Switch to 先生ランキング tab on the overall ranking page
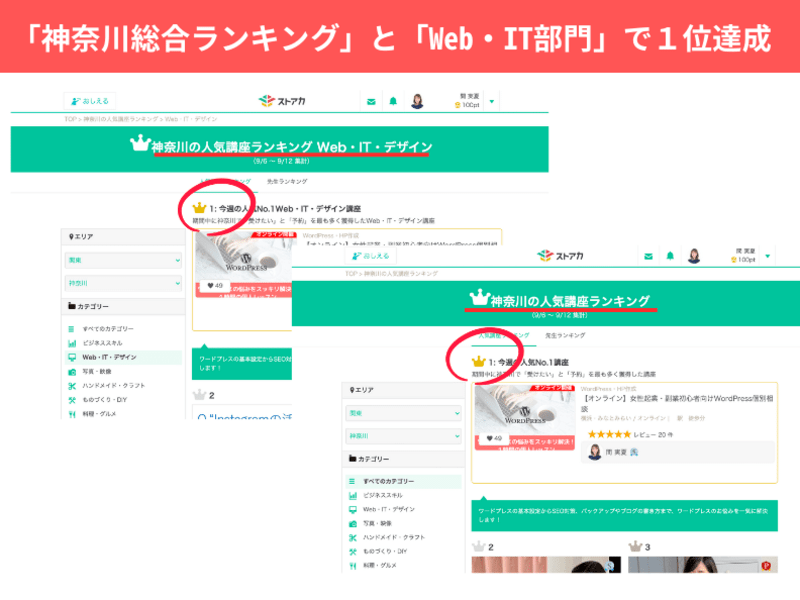The width and height of the screenshot is (800, 600). click(565, 335)
